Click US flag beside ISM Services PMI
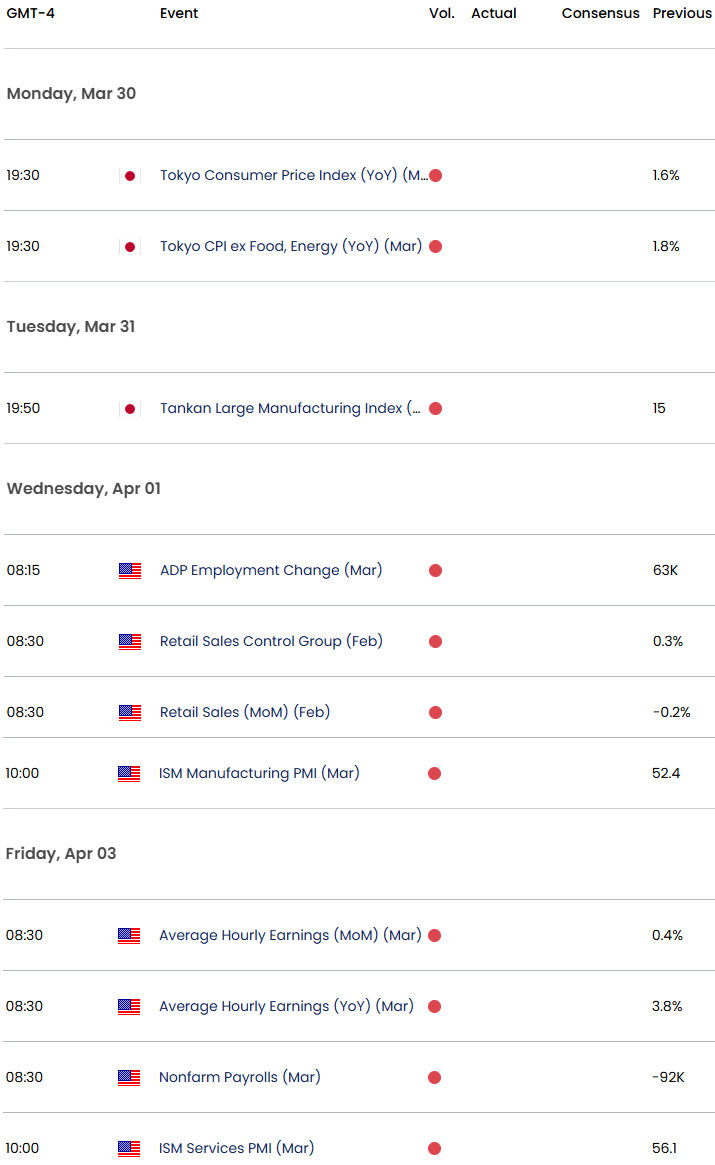The width and height of the screenshot is (715, 1165). (x=129, y=1149)
